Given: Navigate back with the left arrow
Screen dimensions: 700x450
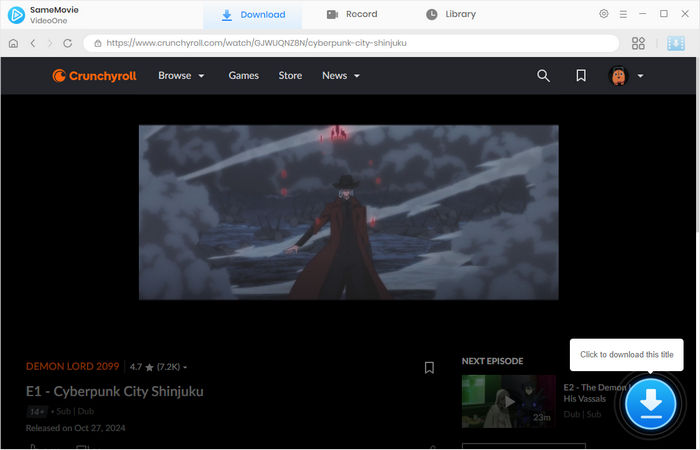Looking at the screenshot, I should (x=33, y=43).
